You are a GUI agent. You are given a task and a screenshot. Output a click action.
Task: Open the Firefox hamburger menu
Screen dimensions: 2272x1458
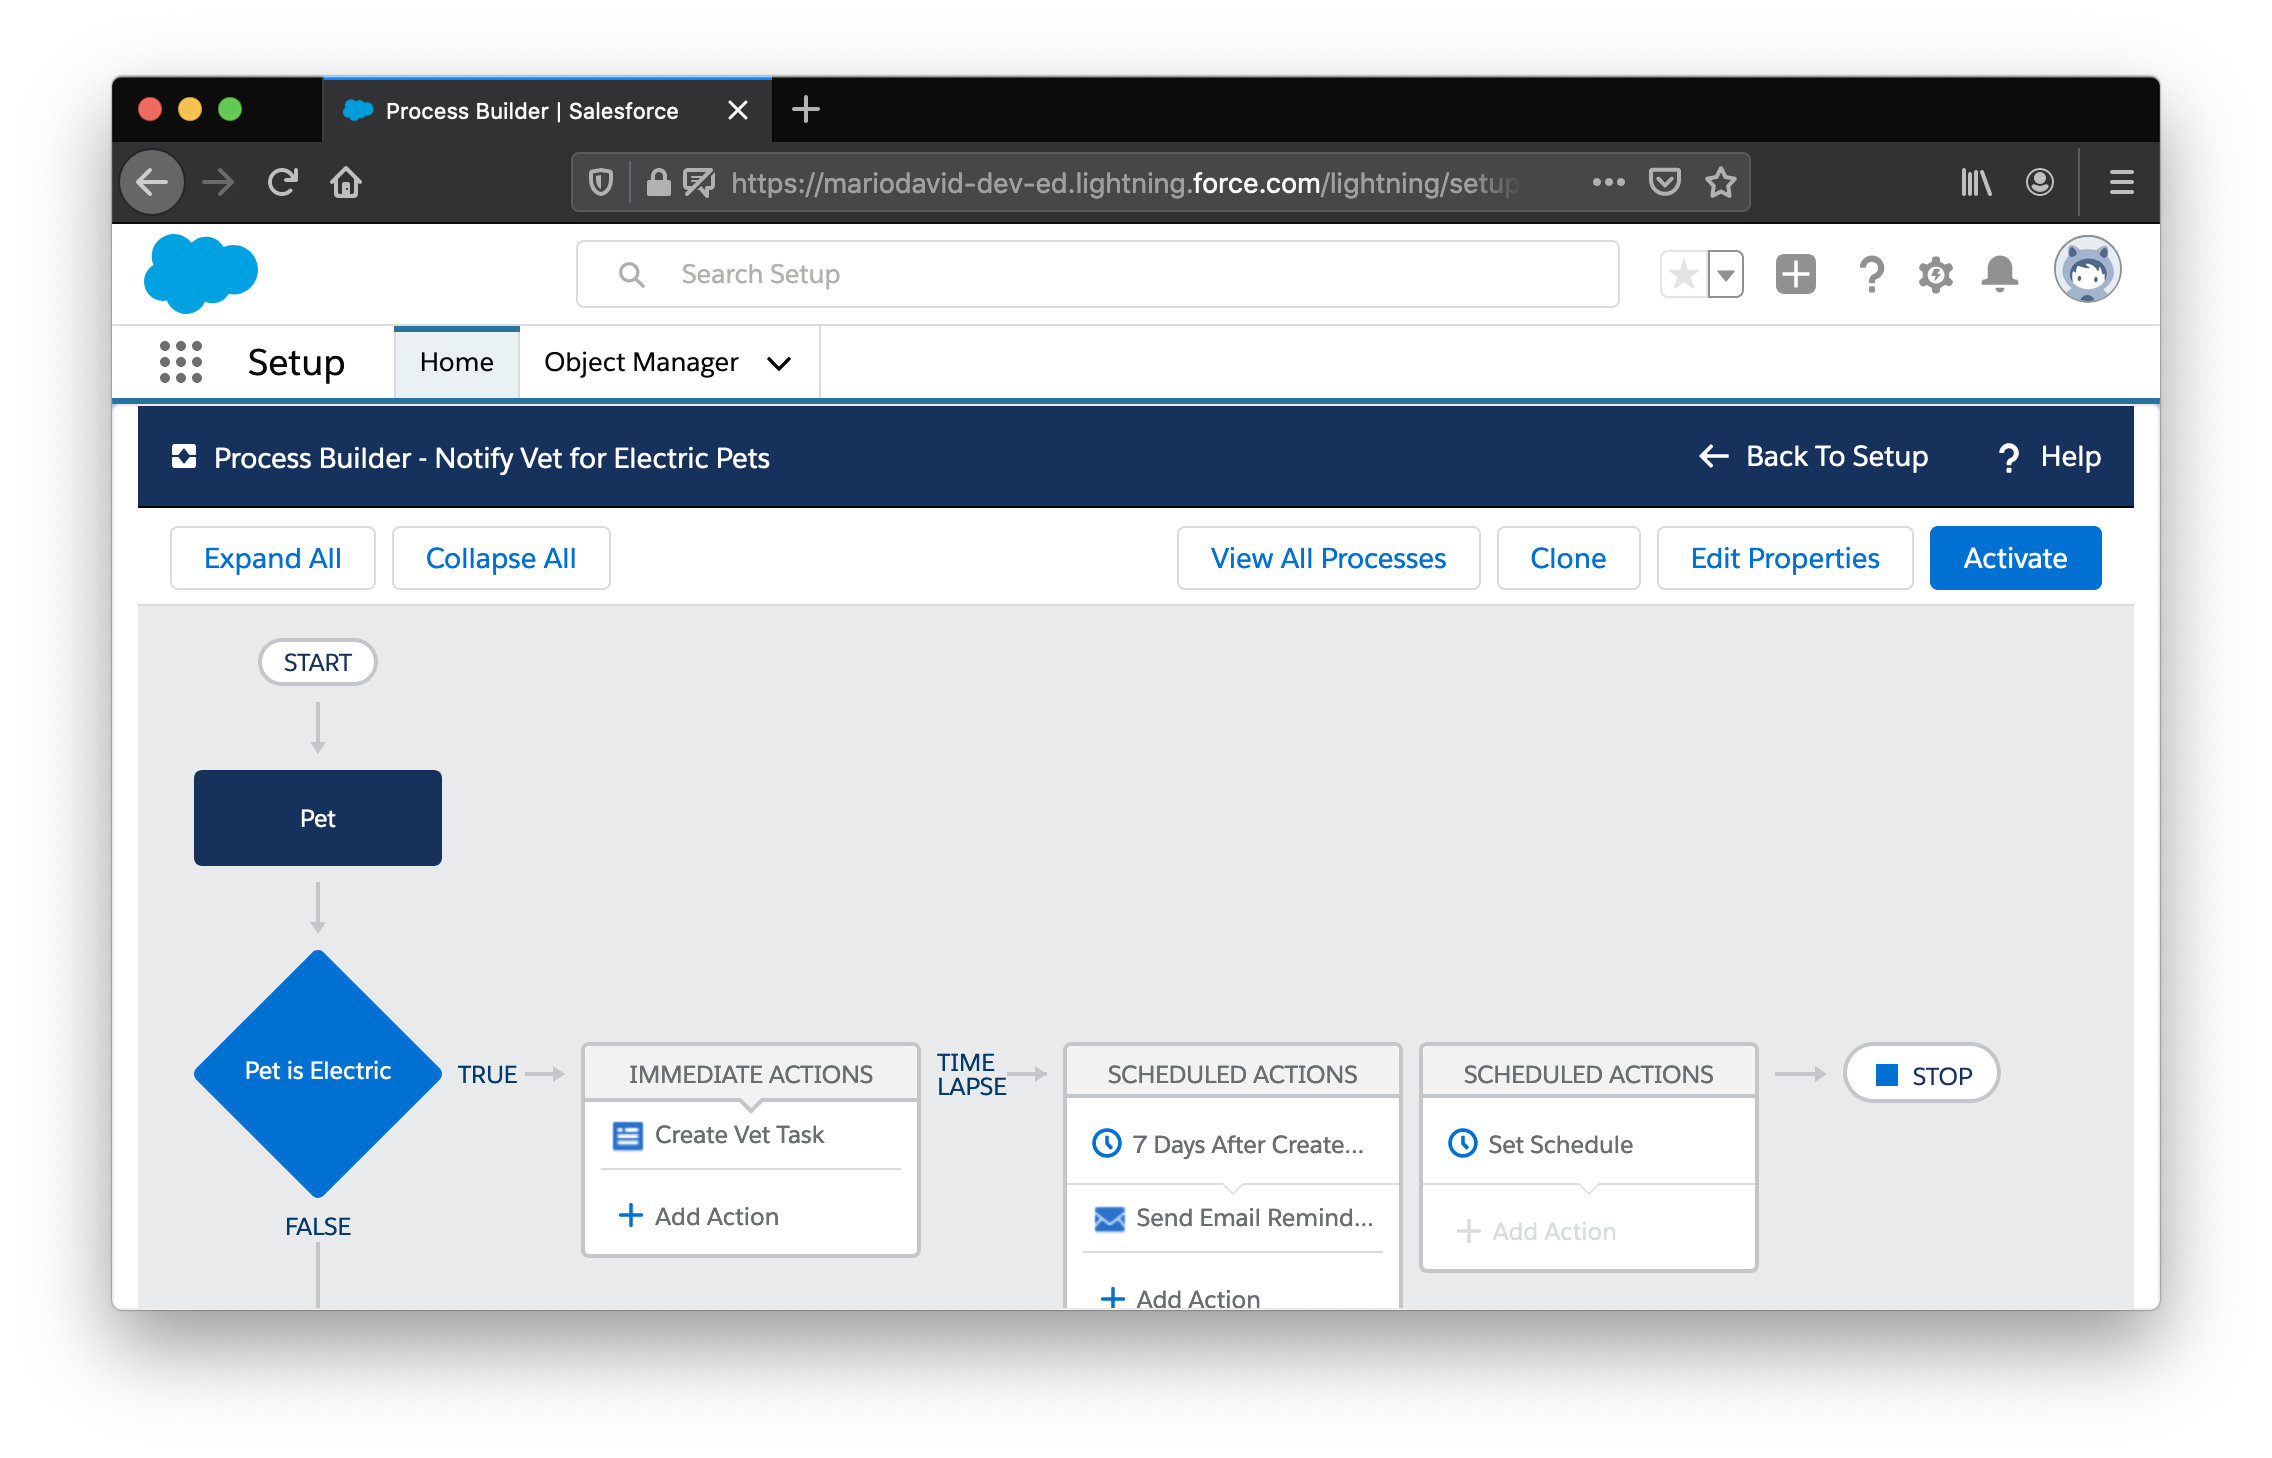(2122, 183)
